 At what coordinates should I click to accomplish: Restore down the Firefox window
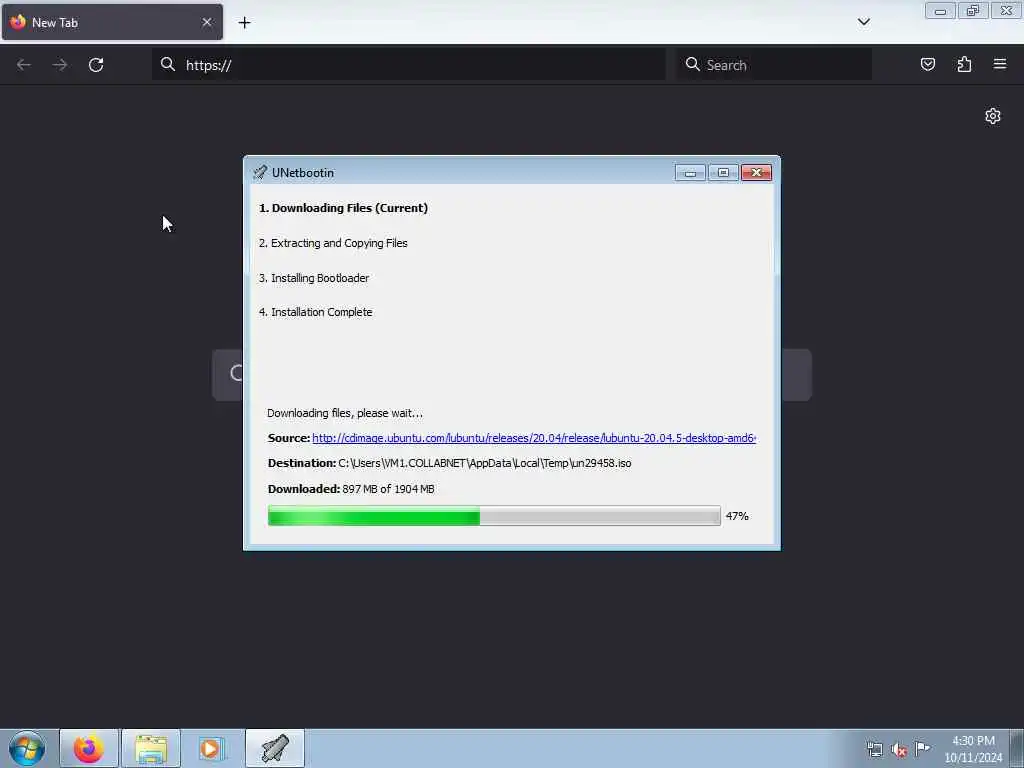[973, 10]
